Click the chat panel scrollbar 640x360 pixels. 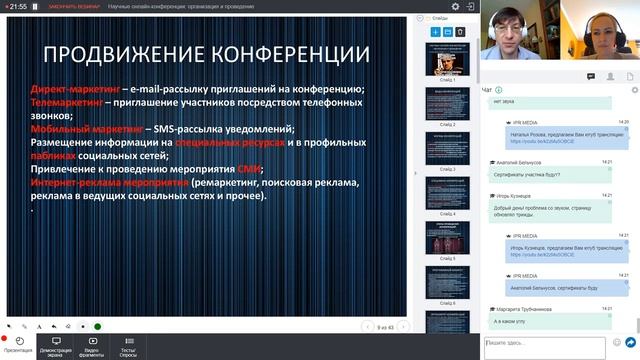[x=638, y=326]
